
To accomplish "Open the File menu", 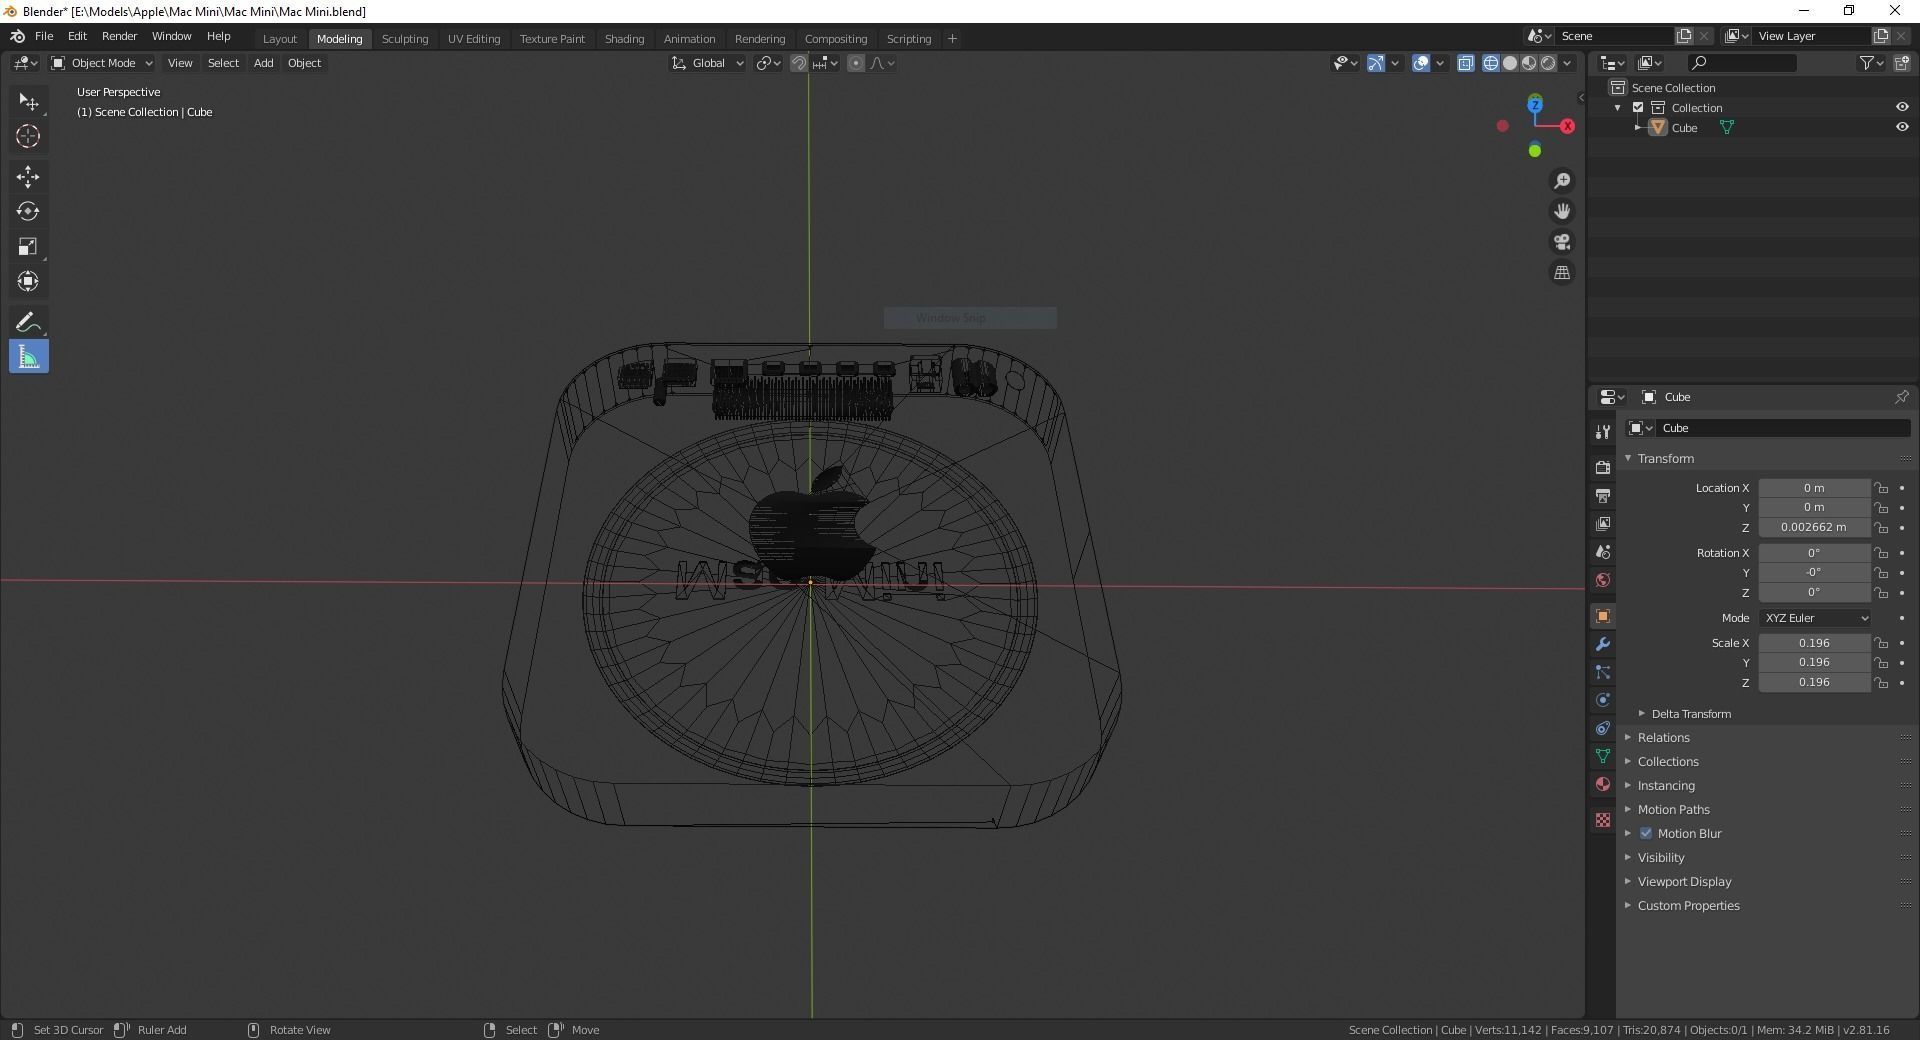I will [44, 36].
